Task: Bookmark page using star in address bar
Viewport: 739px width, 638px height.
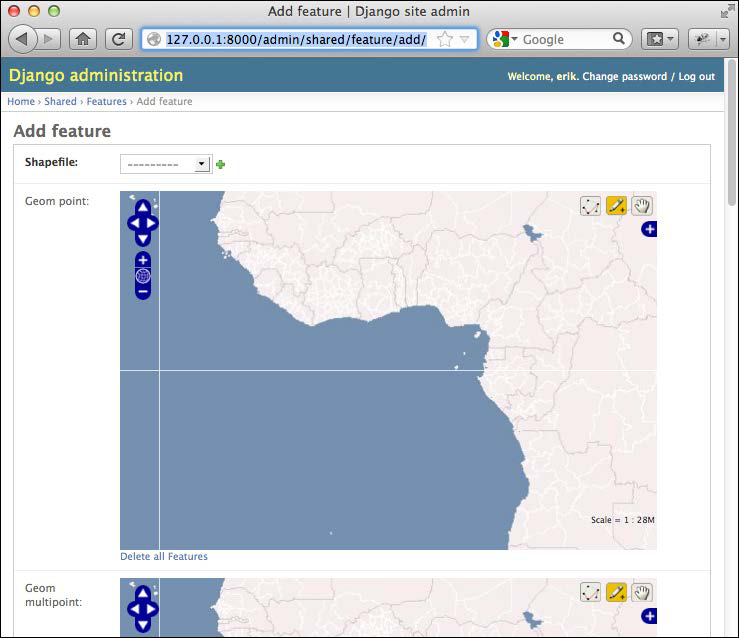Action: pos(444,39)
